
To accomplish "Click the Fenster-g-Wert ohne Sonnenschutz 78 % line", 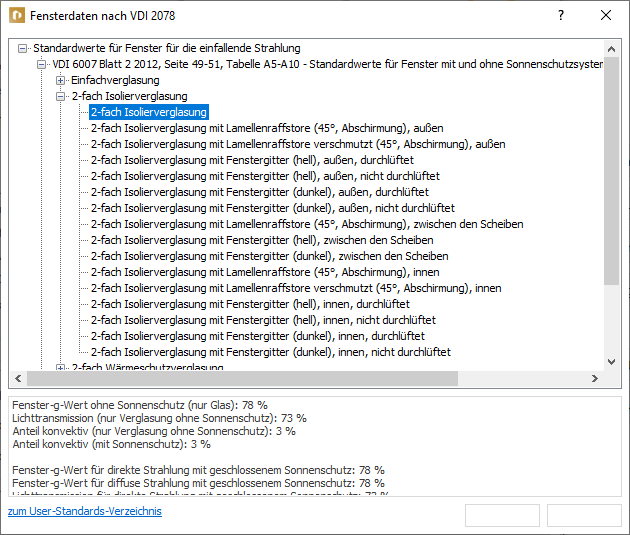I will click(x=140, y=405).
